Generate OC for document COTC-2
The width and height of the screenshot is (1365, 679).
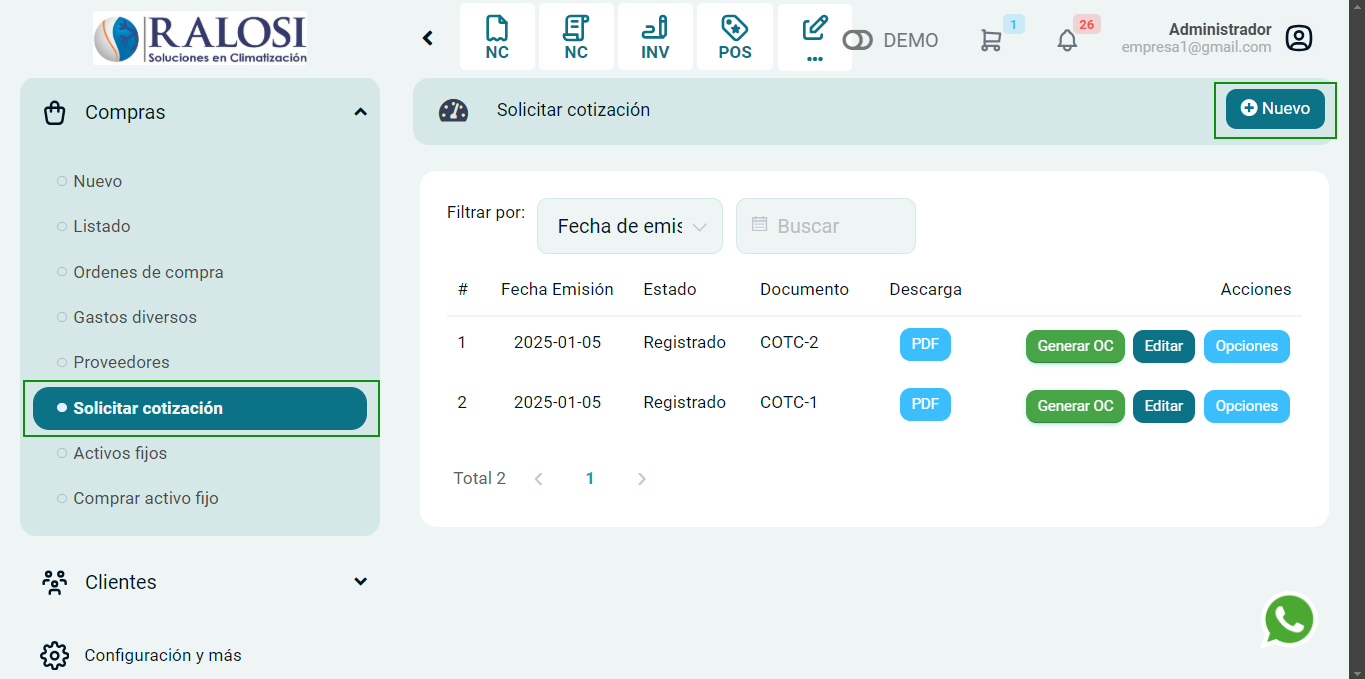coord(1075,346)
